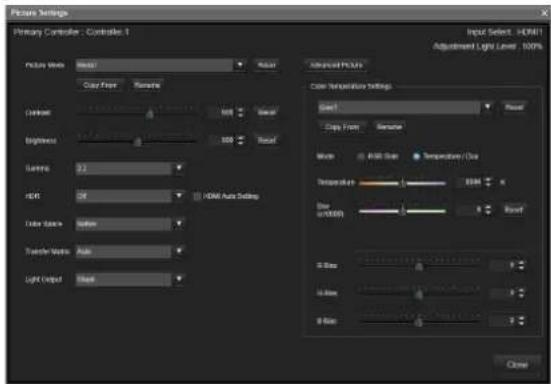Increase the B Bias value with up arrow
Image resolution: width=551 pixels, height=384 pixels.
521,318
